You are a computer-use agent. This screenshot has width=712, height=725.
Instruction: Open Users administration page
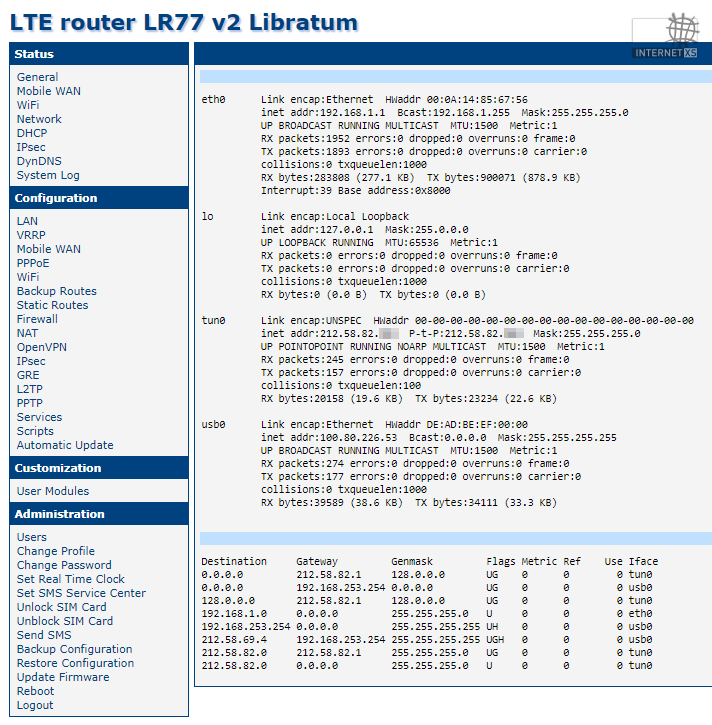pyautogui.click(x=31, y=537)
